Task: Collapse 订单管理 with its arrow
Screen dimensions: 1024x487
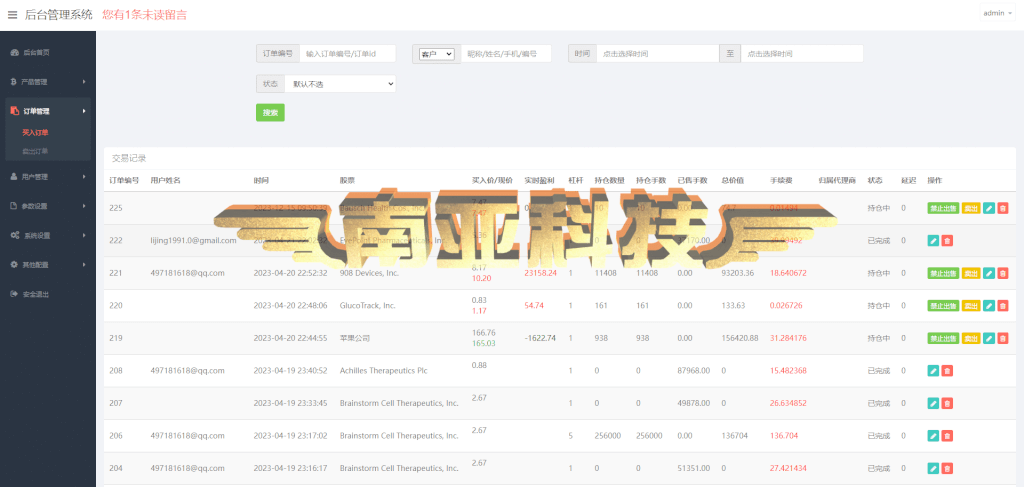Action: tap(84, 111)
